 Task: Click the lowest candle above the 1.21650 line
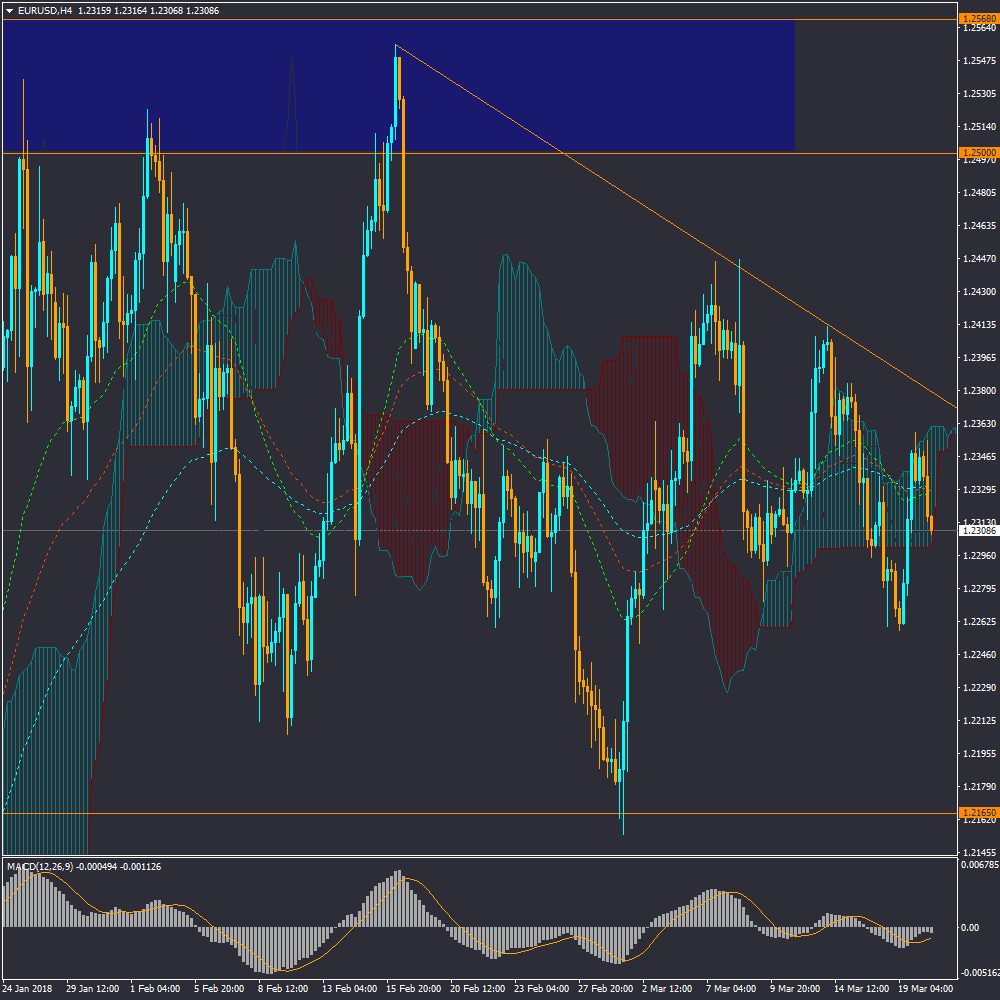point(620,770)
